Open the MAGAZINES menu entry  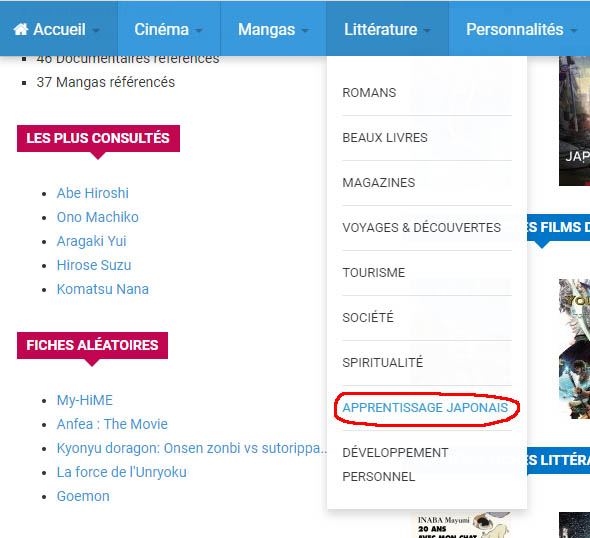tap(379, 183)
